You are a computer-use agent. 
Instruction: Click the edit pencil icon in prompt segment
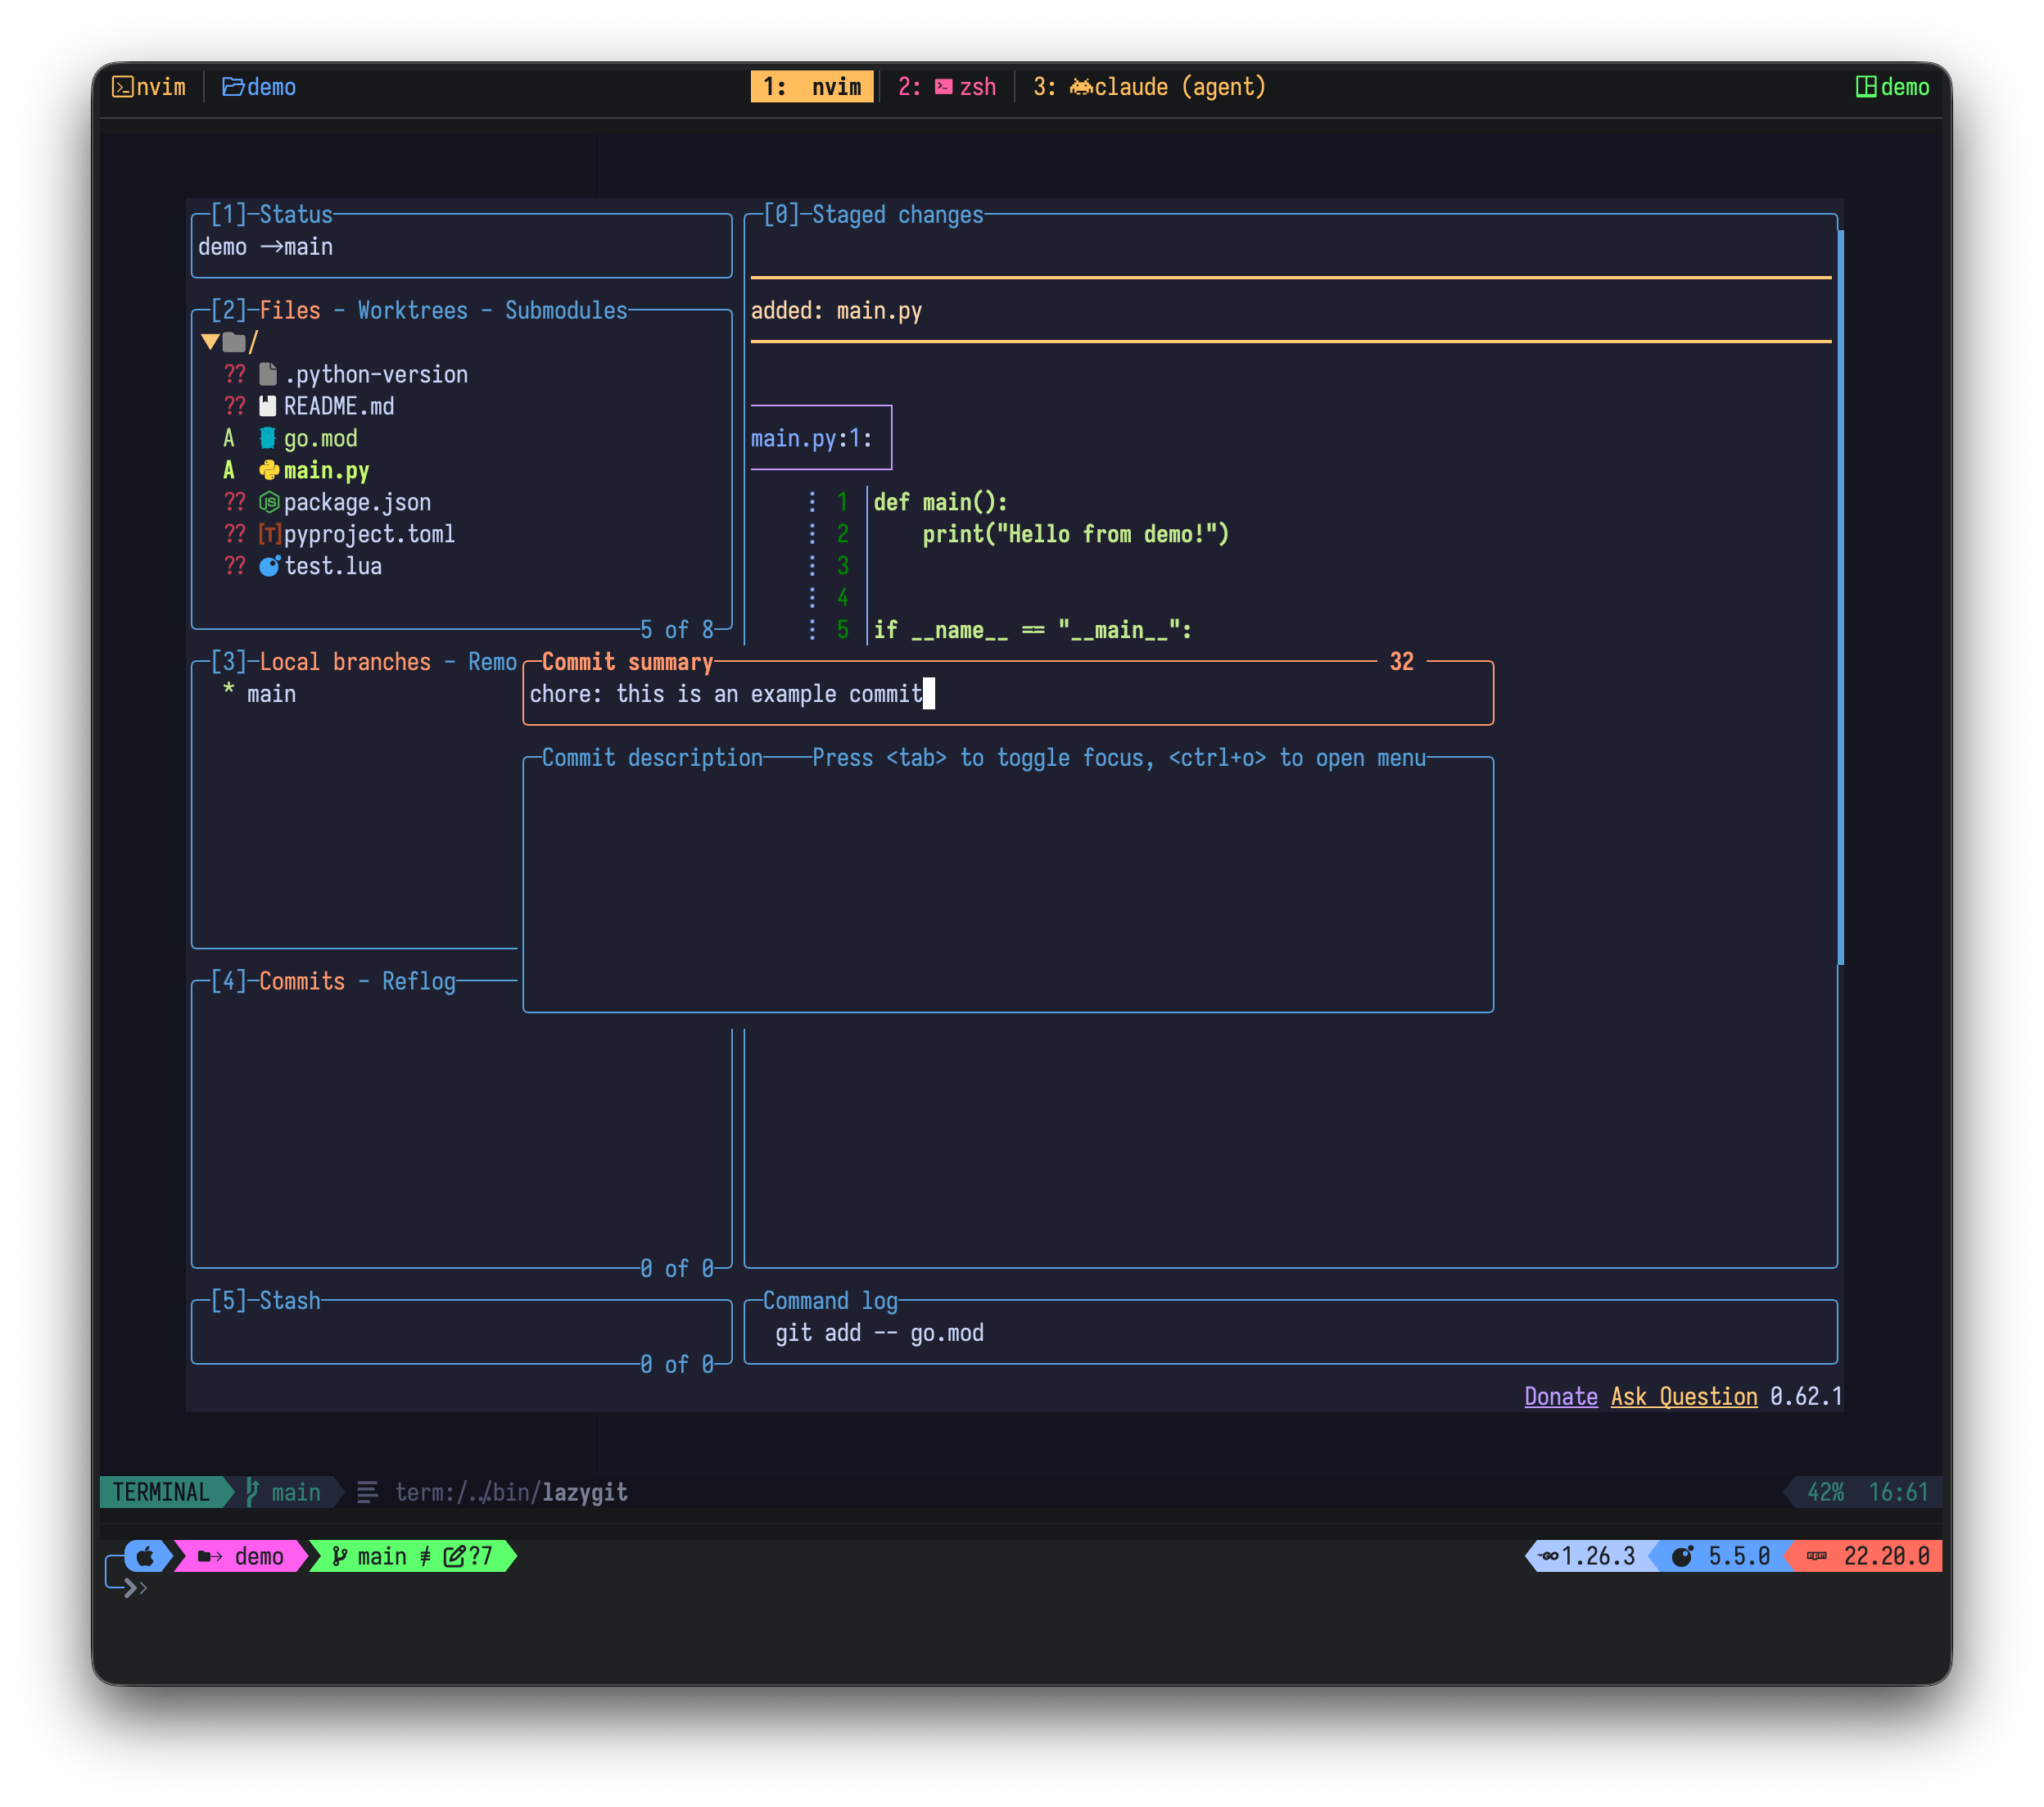[454, 1556]
